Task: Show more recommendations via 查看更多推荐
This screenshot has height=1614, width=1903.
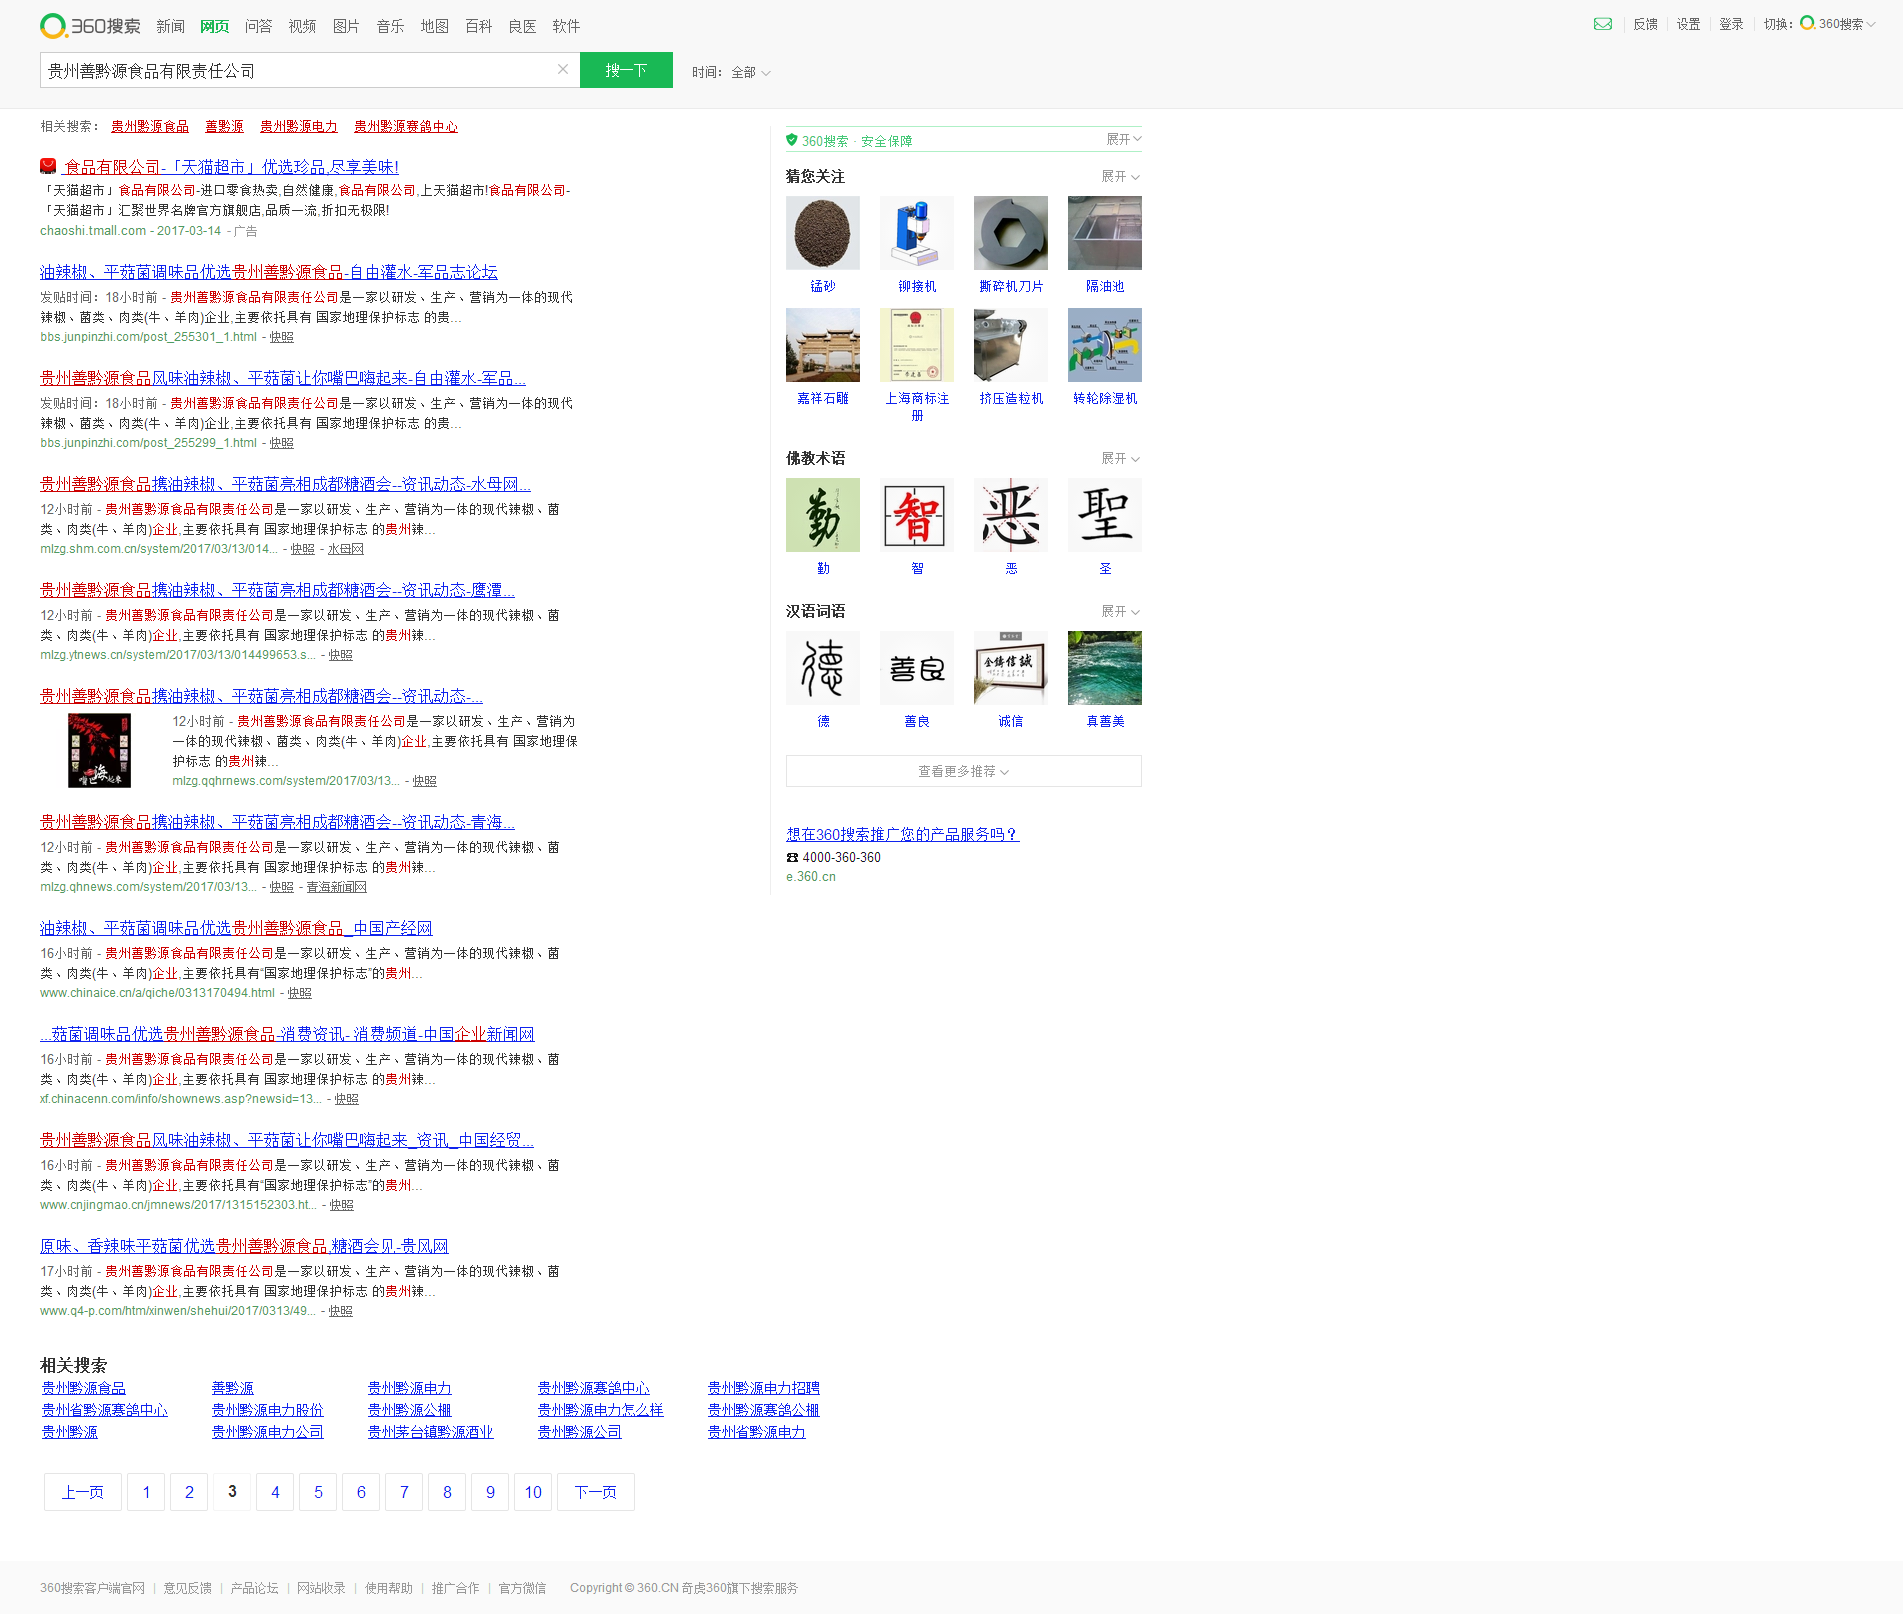Action: pyautogui.click(x=964, y=771)
